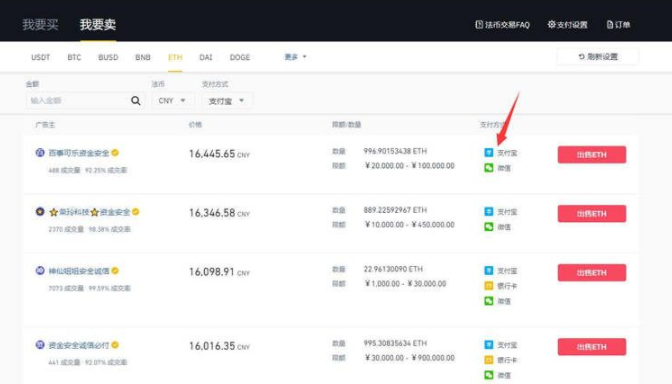This screenshot has width=672, height=384.
Task: Click WeChat icon in the 16,445.65 row
Action: 489,168
